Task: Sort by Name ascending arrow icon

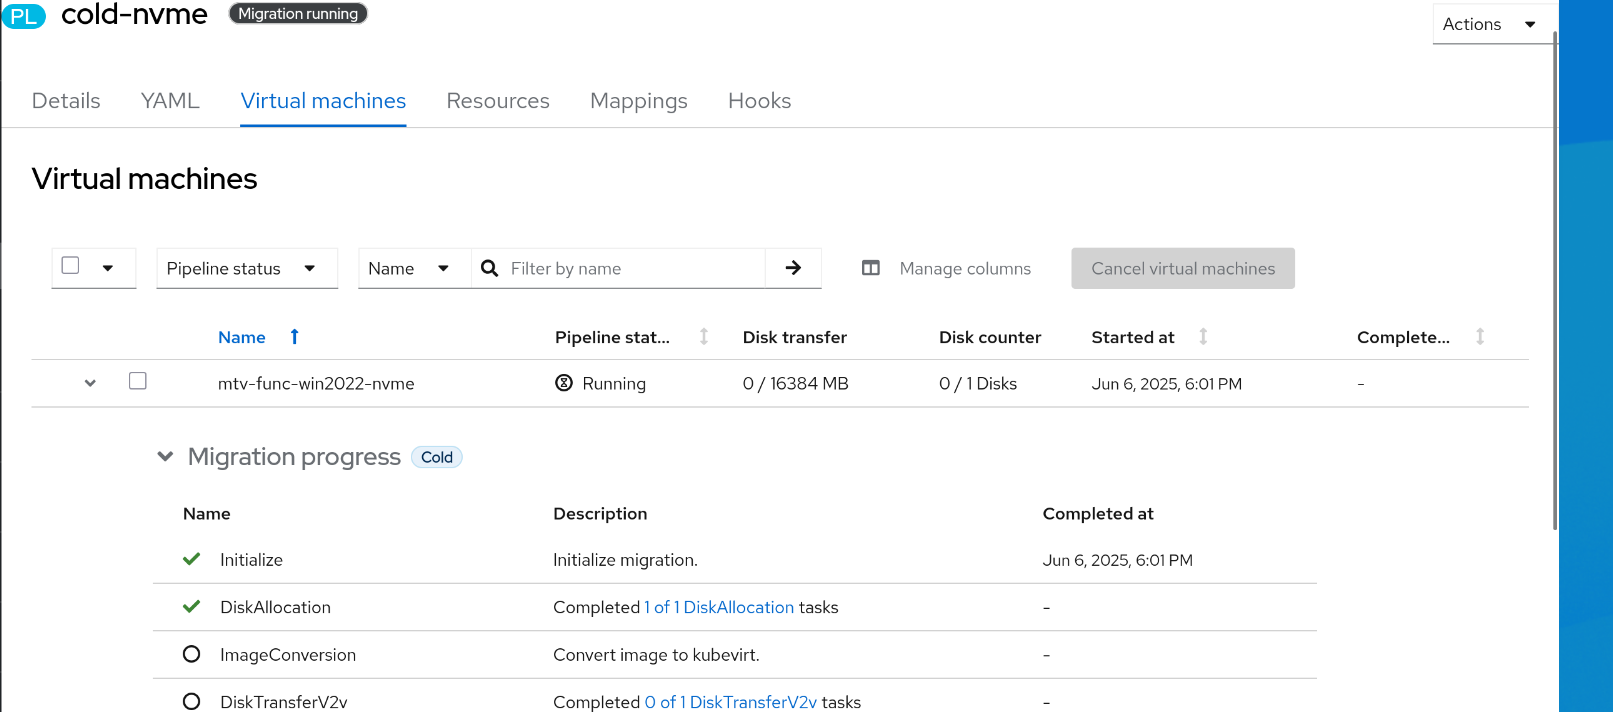Action: click(294, 337)
